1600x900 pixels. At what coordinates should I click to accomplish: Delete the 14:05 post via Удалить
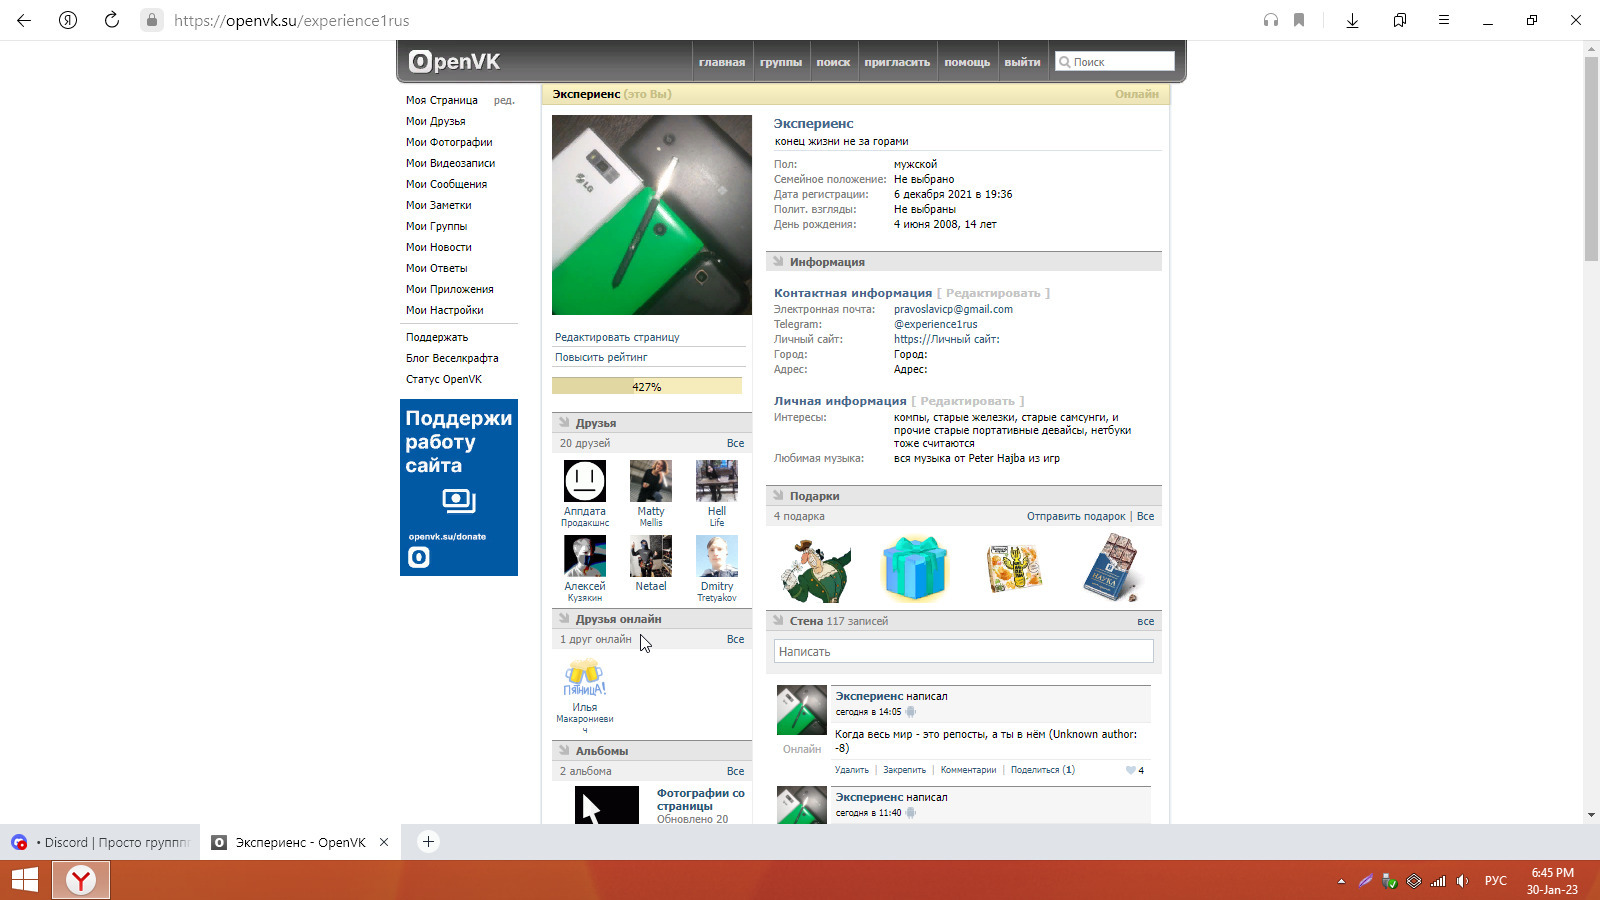(852, 770)
